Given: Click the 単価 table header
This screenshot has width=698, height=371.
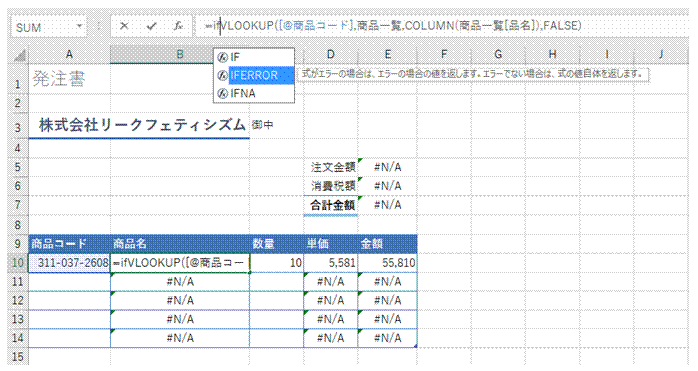Looking at the screenshot, I should [331, 244].
